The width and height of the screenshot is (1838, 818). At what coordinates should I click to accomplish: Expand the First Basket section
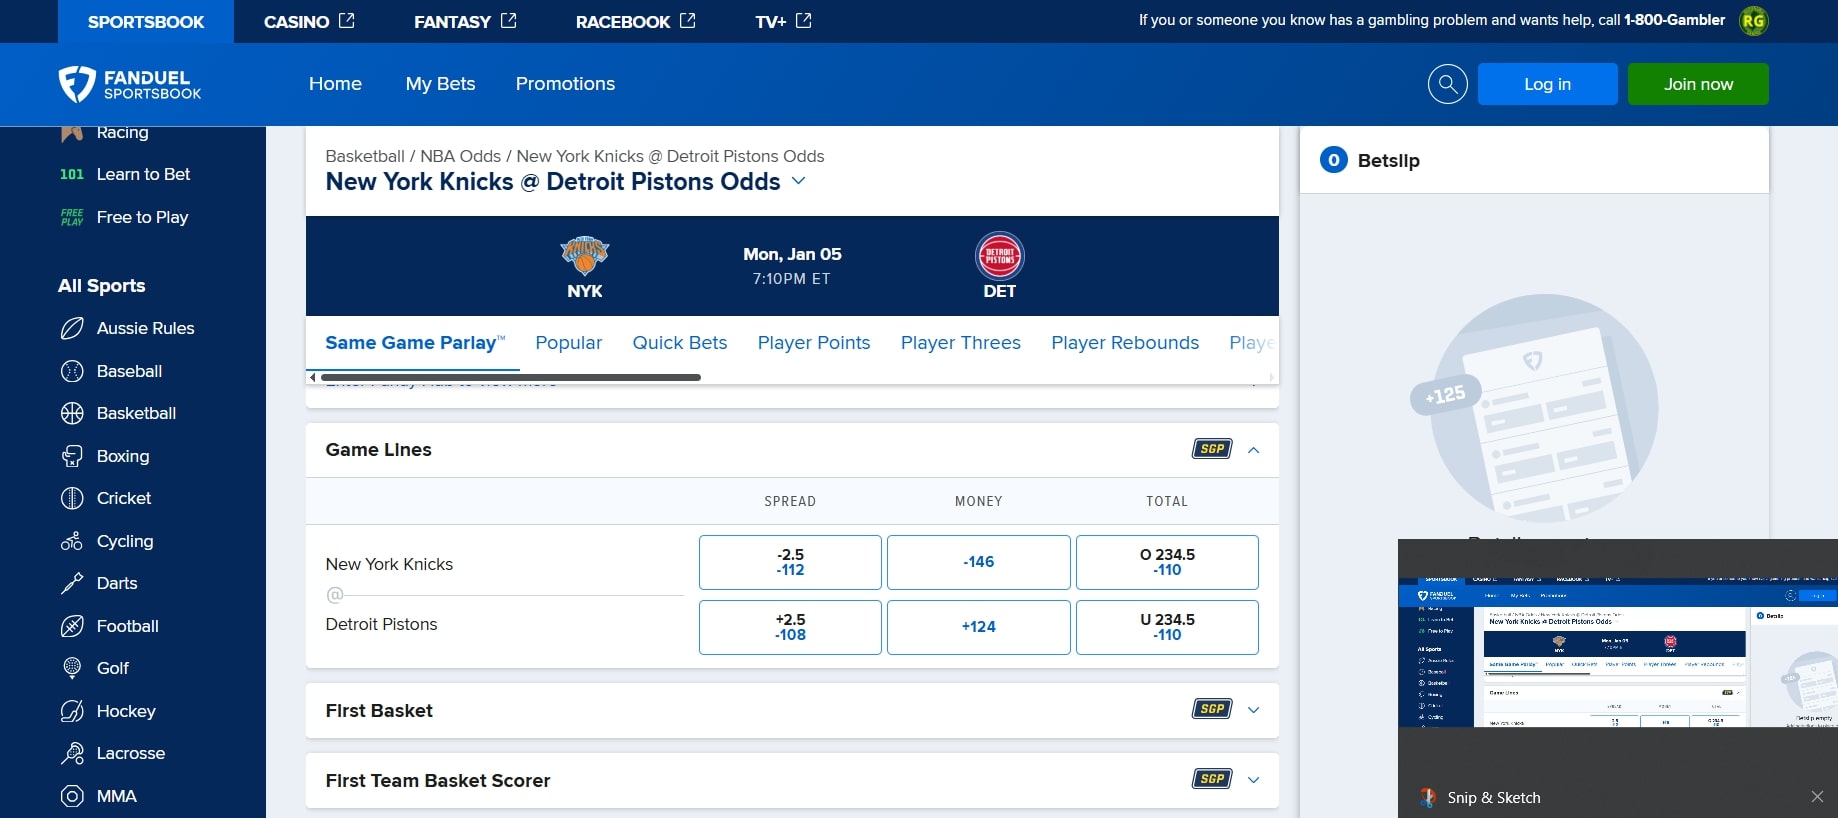click(1254, 710)
